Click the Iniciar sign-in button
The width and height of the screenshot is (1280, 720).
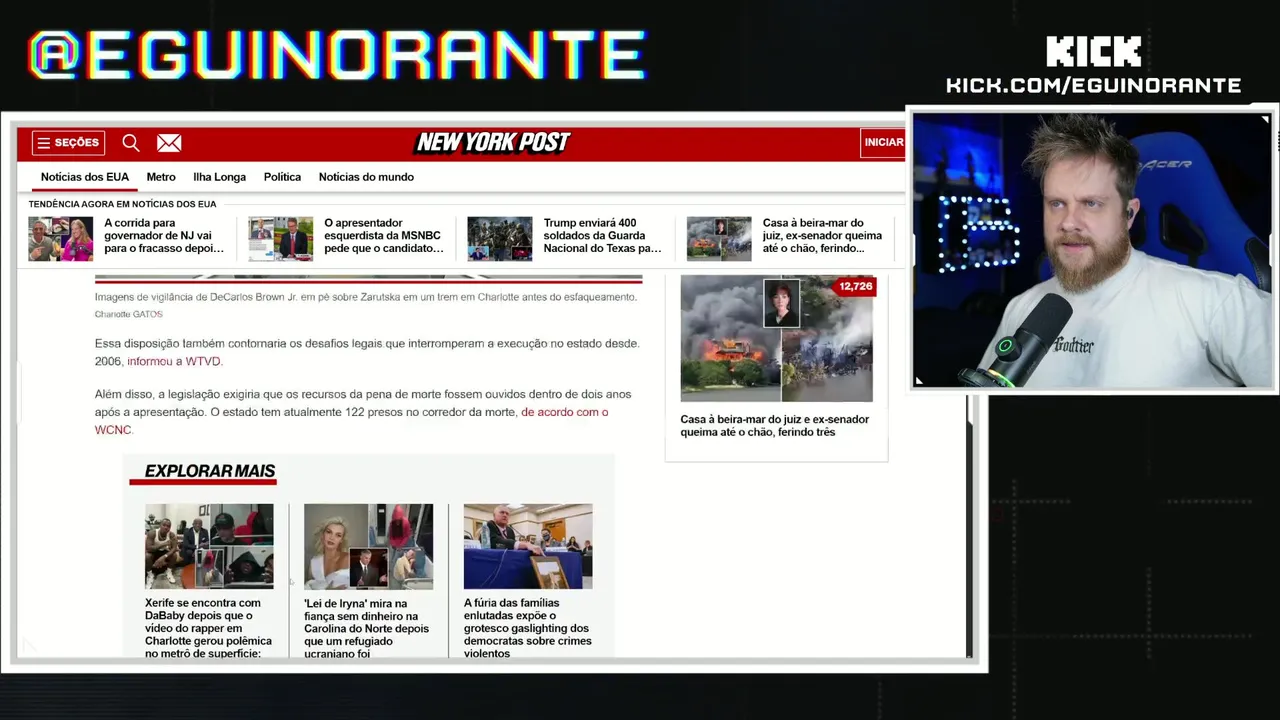[x=883, y=142]
